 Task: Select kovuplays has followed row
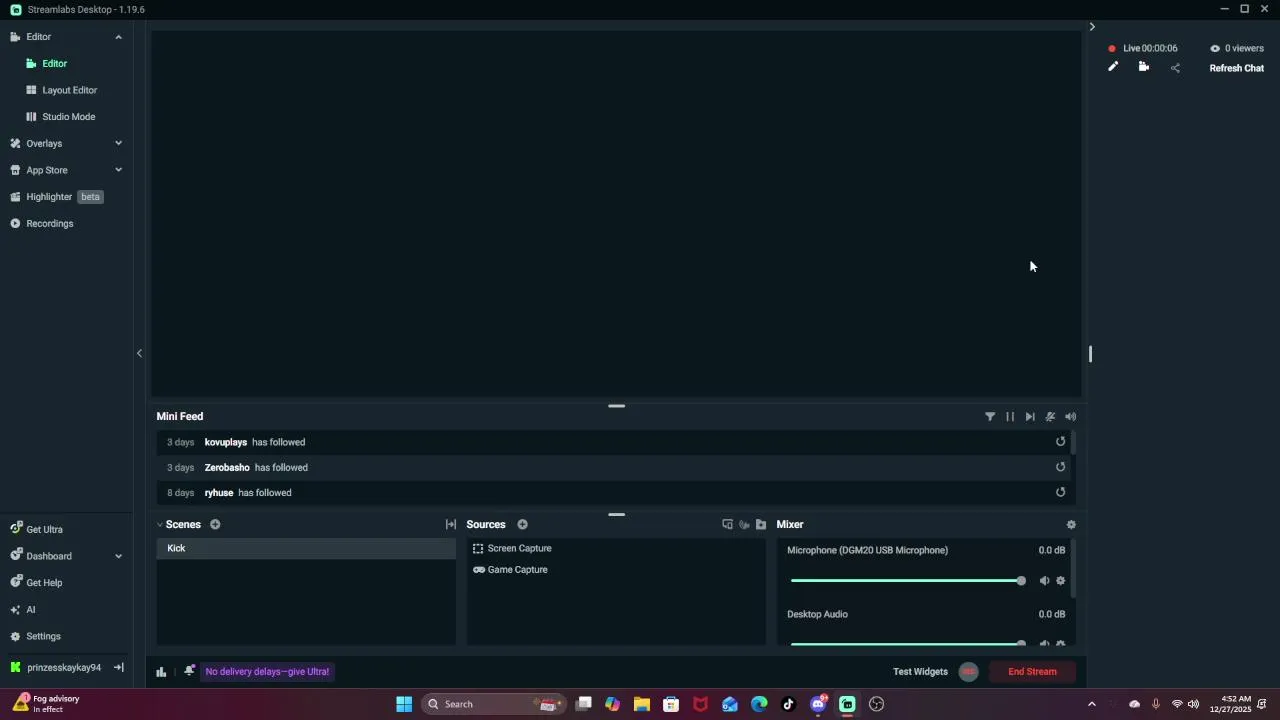tap(613, 442)
